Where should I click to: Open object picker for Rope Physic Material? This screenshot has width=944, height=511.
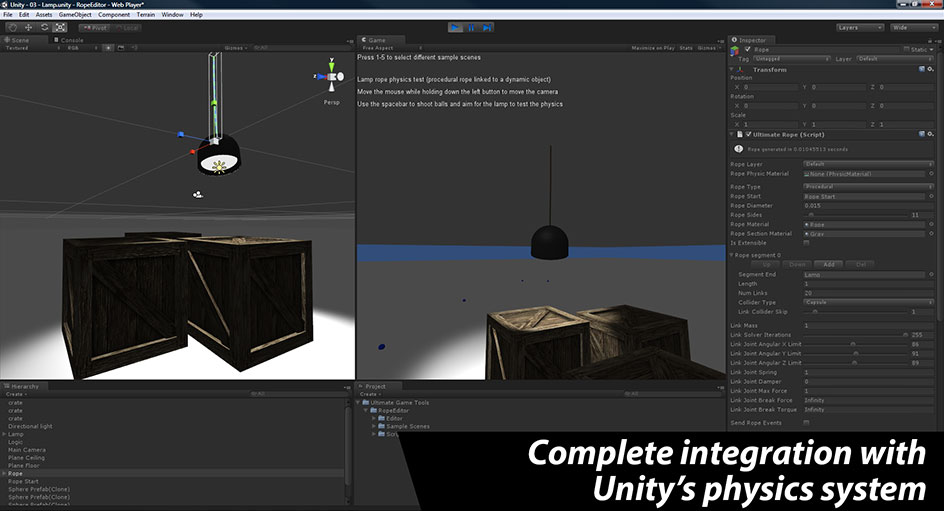(931, 174)
